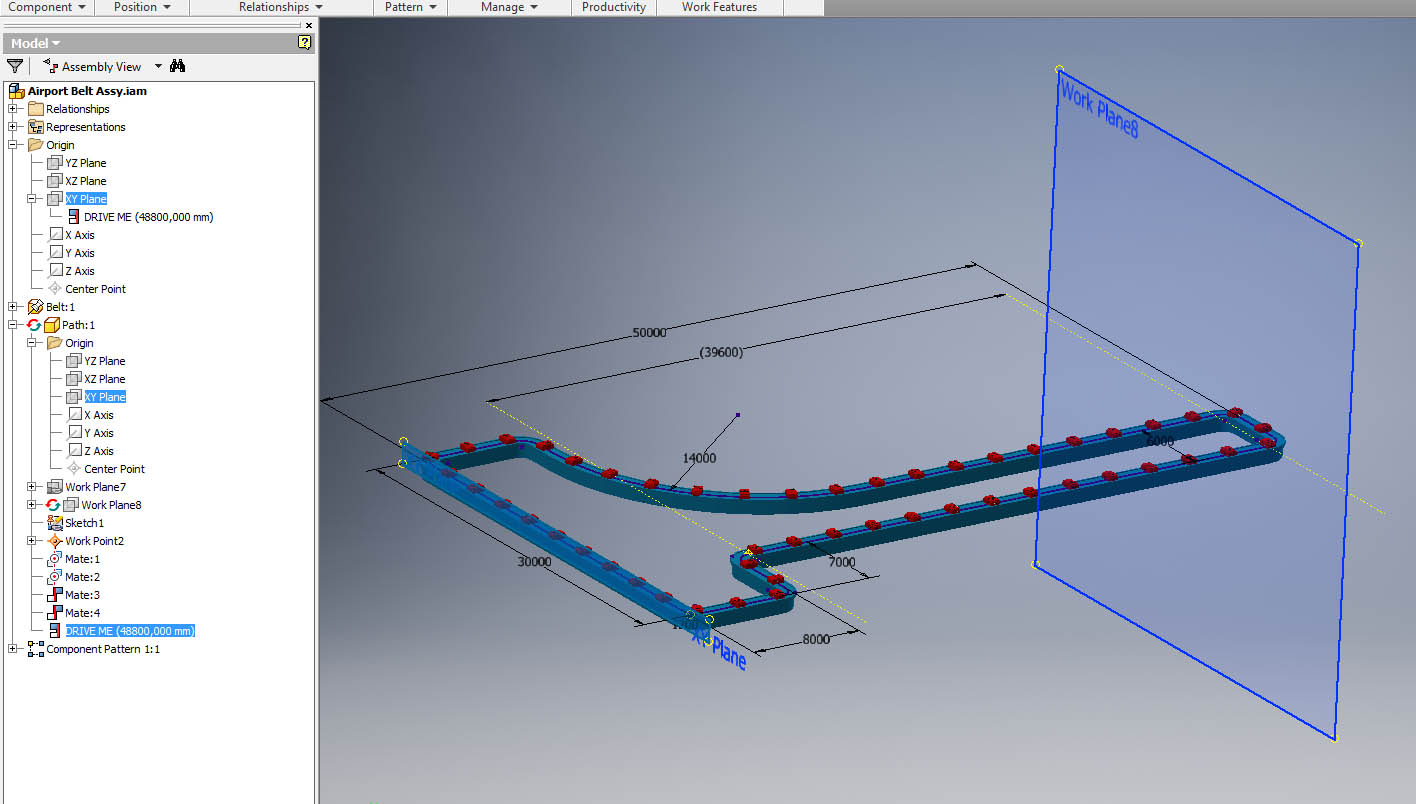The height and width of the screenshot is (804, 1416).
Task: Select Center Point icon under assembly Origin
Action: coord(55,289)
